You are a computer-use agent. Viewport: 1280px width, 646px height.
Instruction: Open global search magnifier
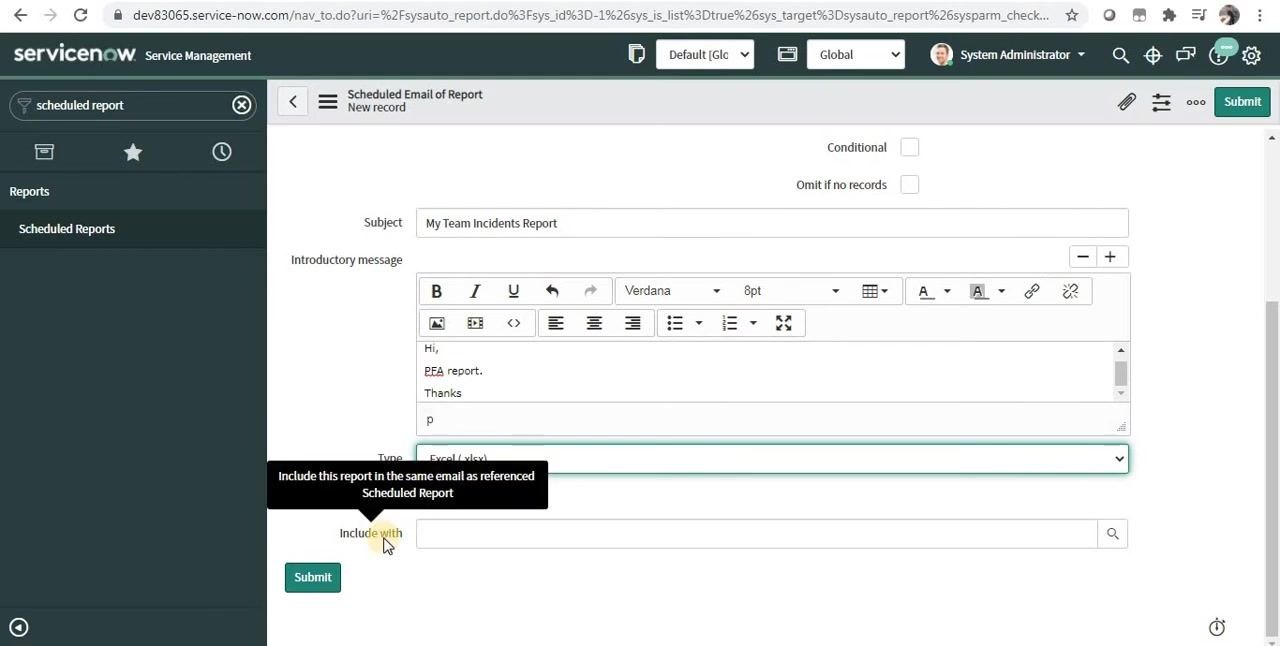(x=1120, y=55)
